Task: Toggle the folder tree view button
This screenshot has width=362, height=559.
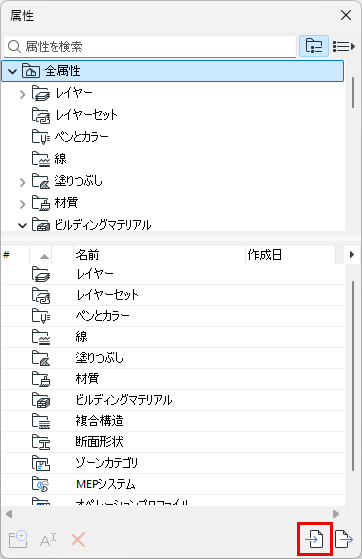Action: pos(314,46)
